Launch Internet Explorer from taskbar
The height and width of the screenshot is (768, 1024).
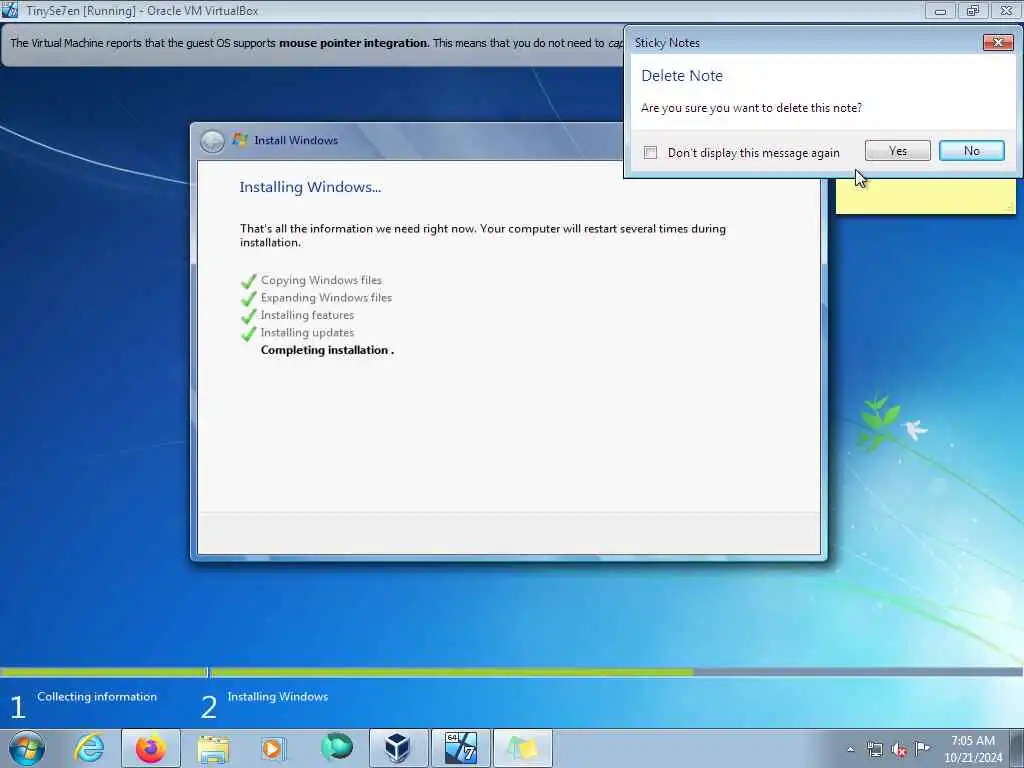point(89,748)
